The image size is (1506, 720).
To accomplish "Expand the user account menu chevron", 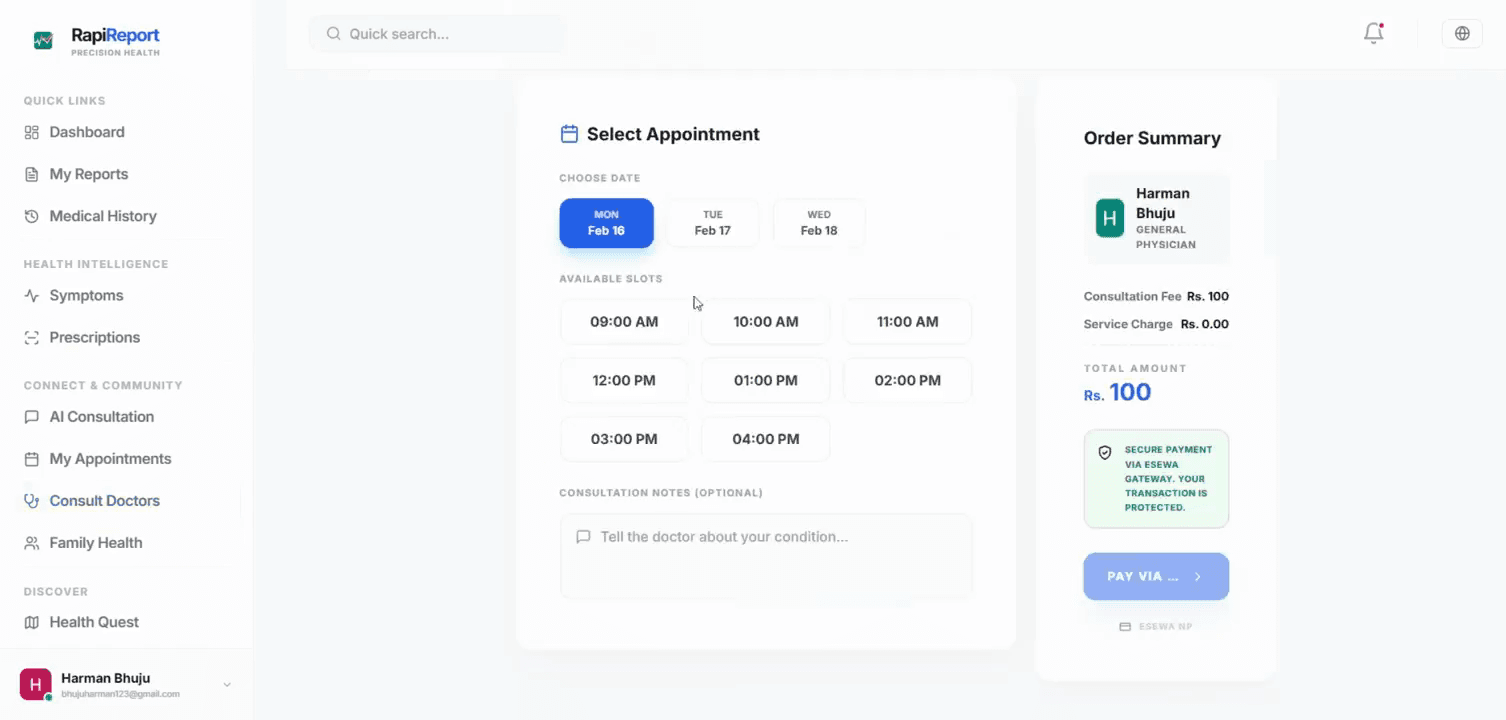I will [x=227, y=685].
